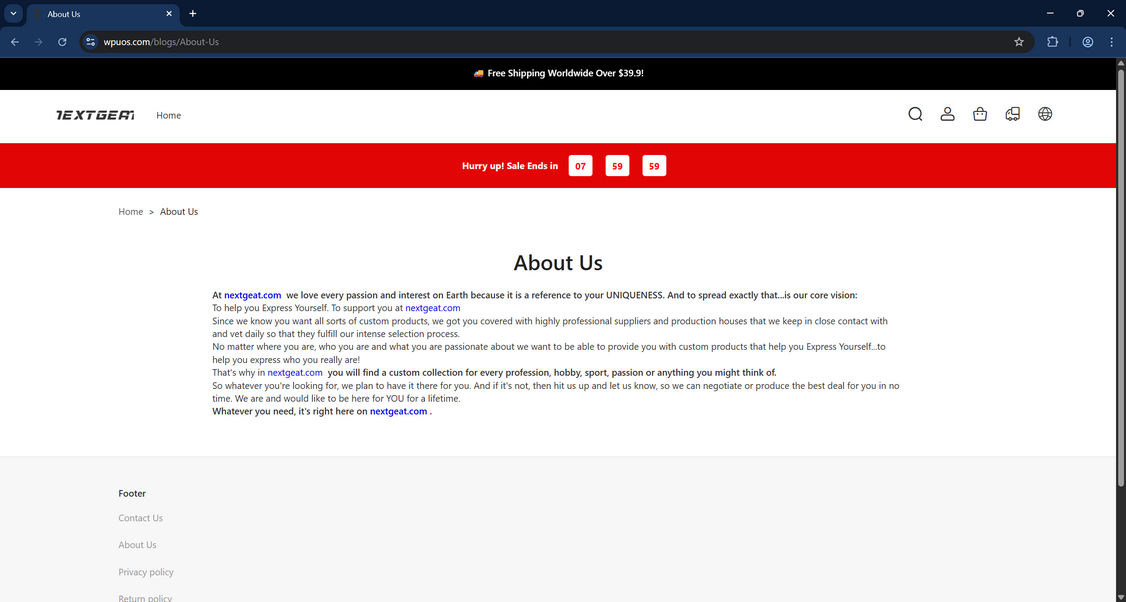Reload the page
Image resolution: width=1126 pixels, height=602 pixels.
62,42
